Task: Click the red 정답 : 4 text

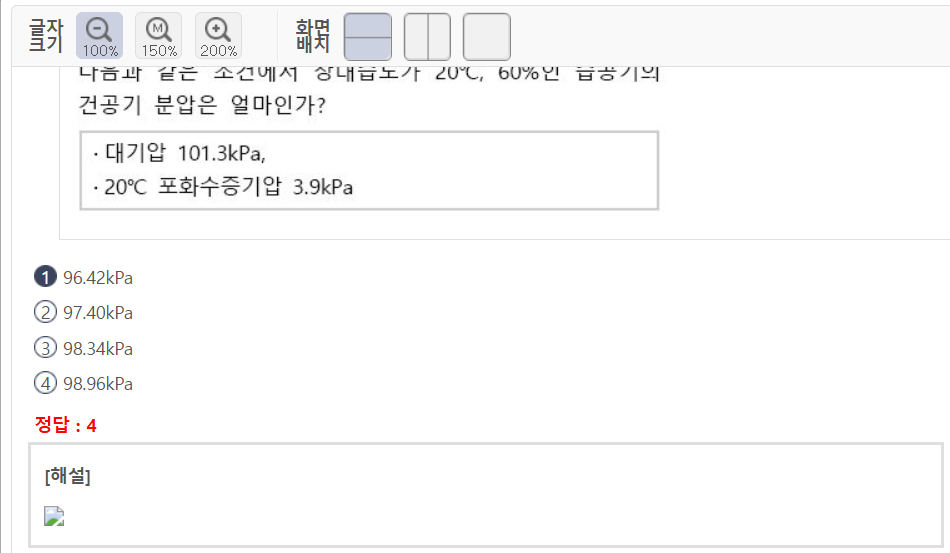Action: (66, 425)
